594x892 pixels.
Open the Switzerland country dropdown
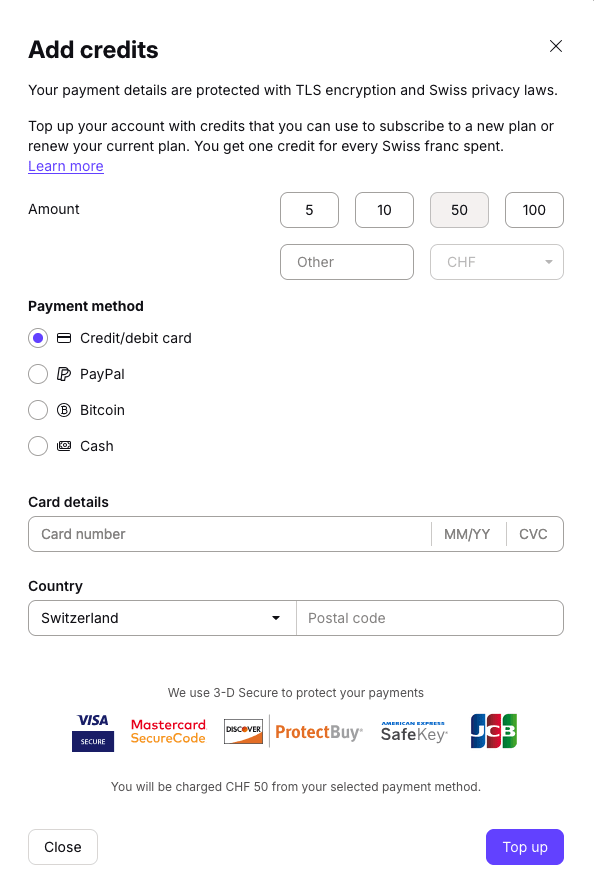[161, 618]
